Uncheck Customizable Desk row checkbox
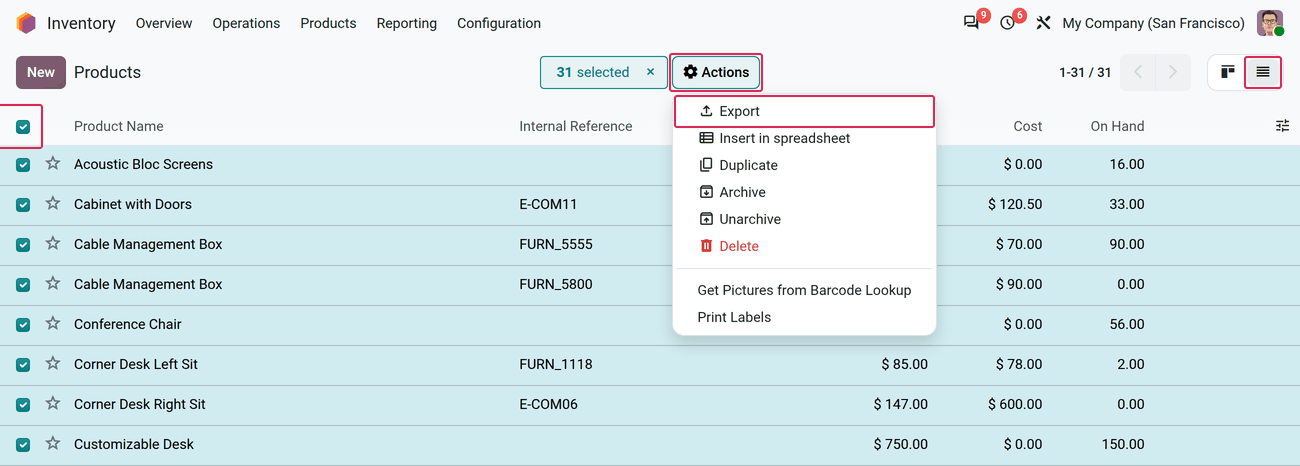The height and width of the screenshot is (466, 1300). tap(23, 445)
